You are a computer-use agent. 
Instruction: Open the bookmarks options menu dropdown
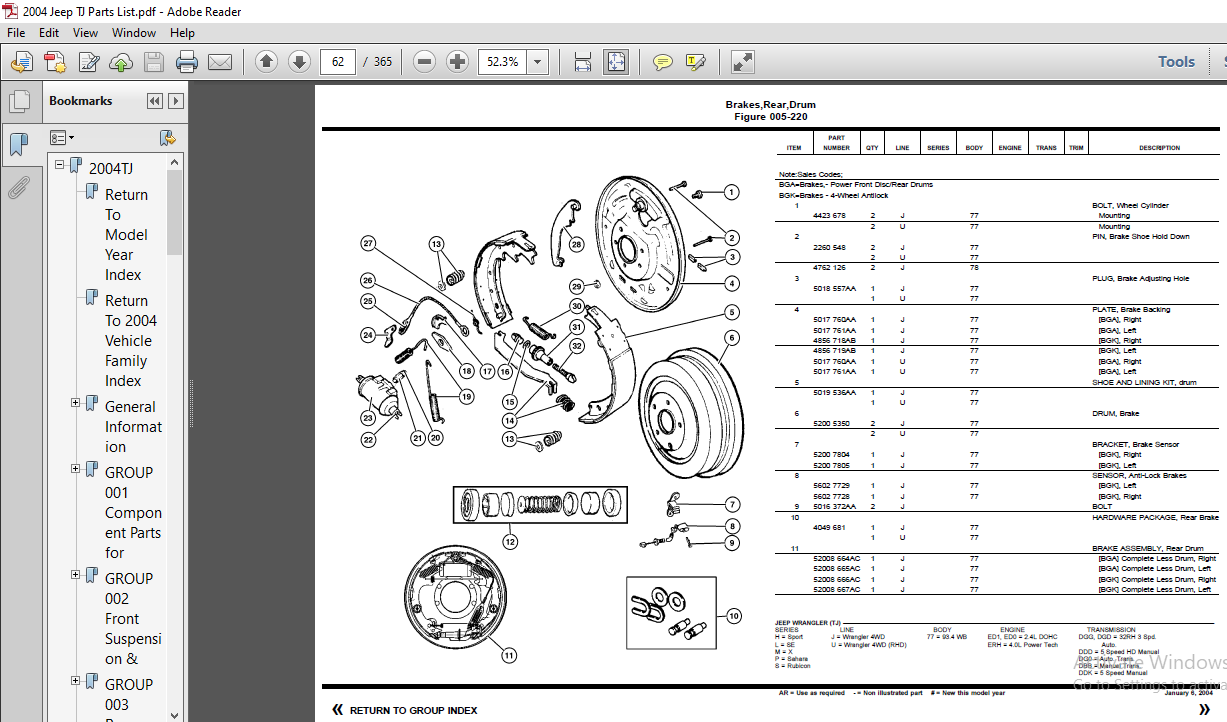point(62,138)
